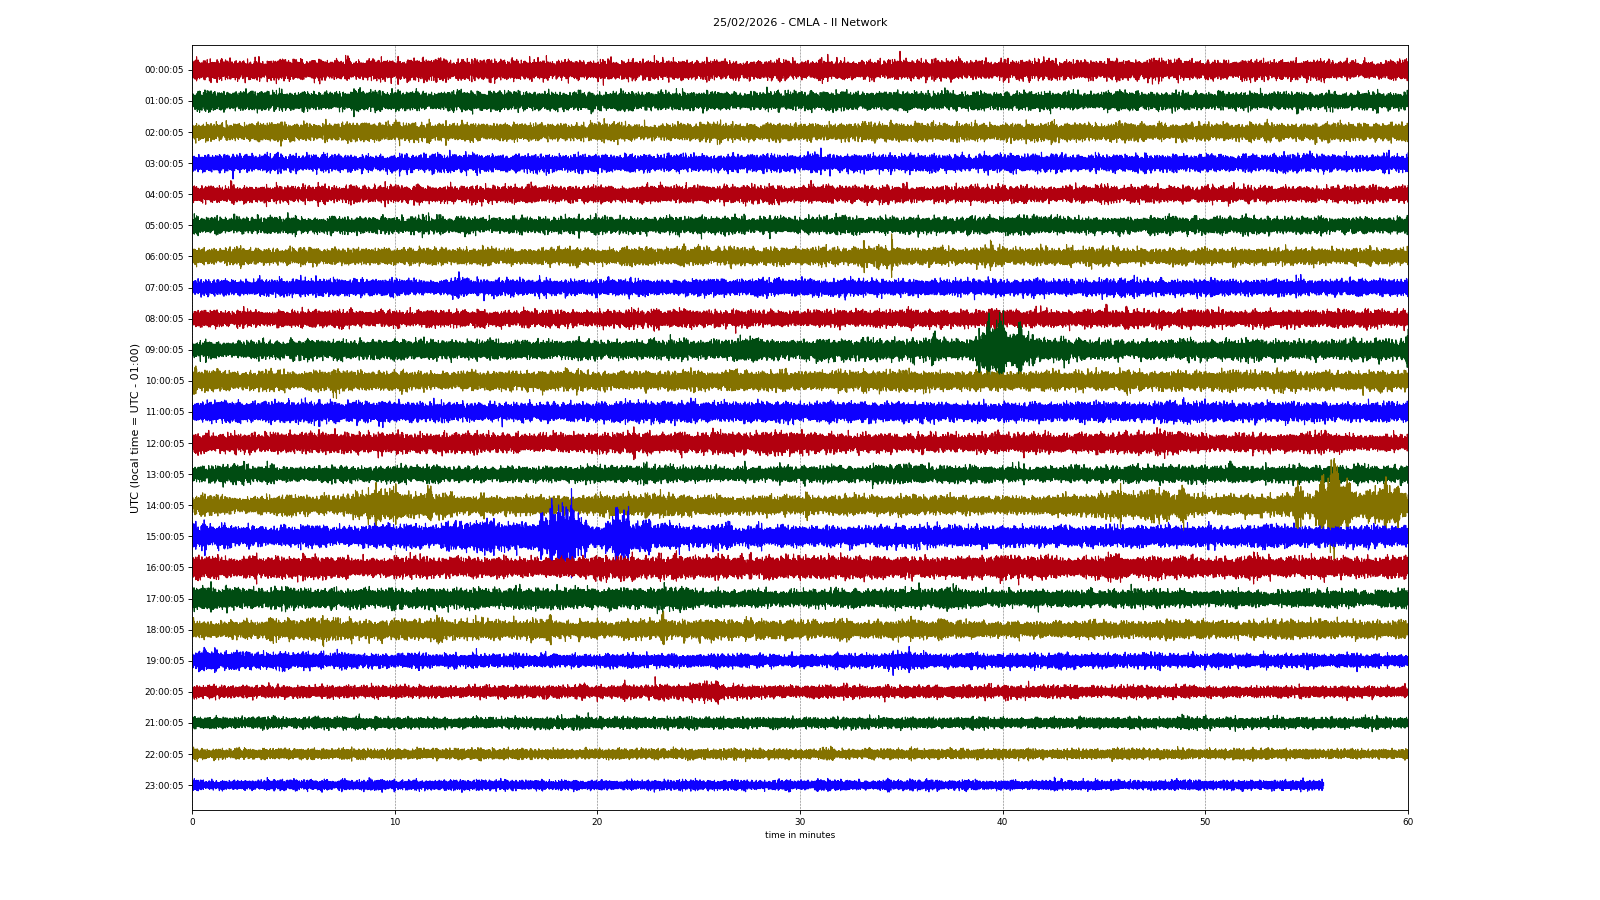
Task: Click the x-axis tick label "60"
Action: coord(1407,822)
